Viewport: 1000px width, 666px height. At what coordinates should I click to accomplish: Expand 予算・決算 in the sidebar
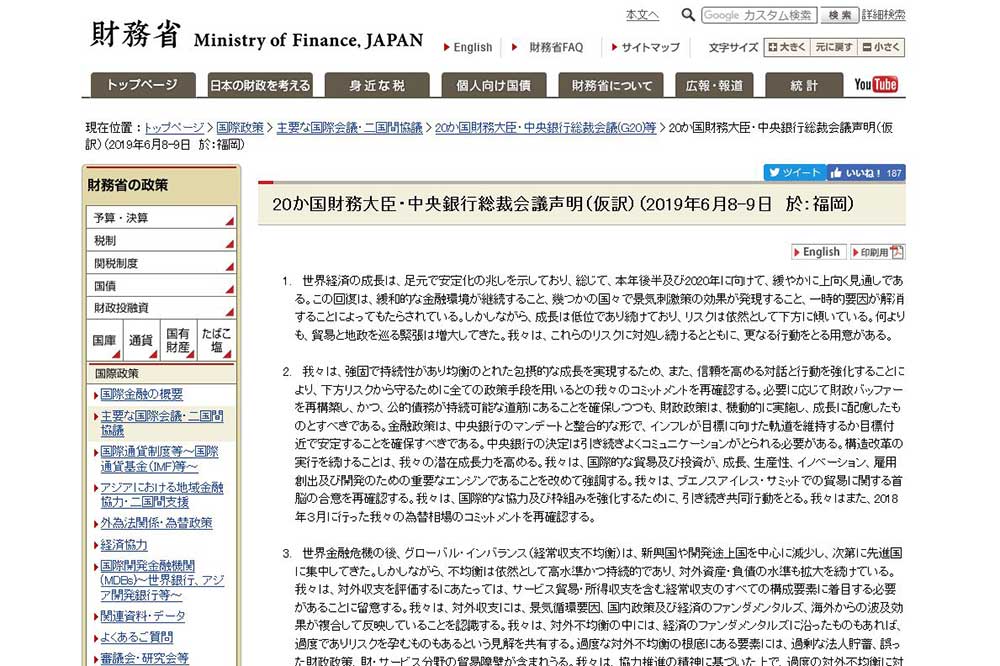tap(161, 218)
